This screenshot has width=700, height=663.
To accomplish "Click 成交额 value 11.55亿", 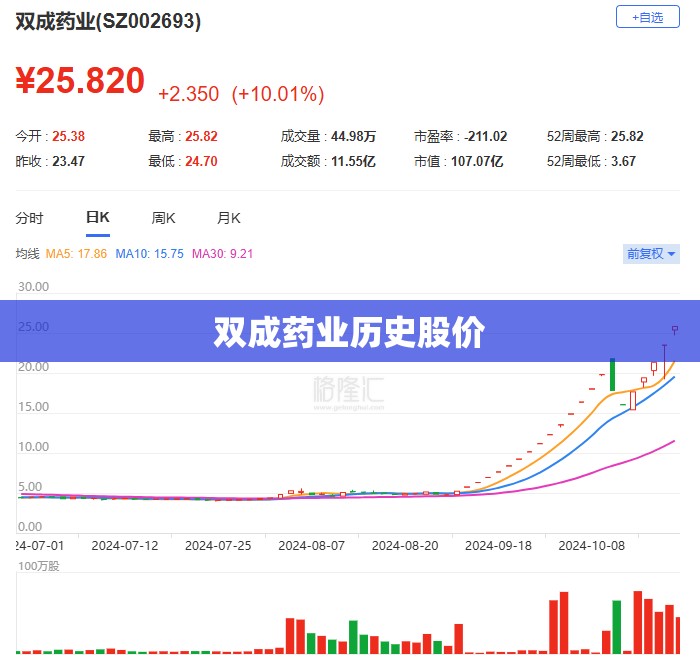I will click(353, 161).
